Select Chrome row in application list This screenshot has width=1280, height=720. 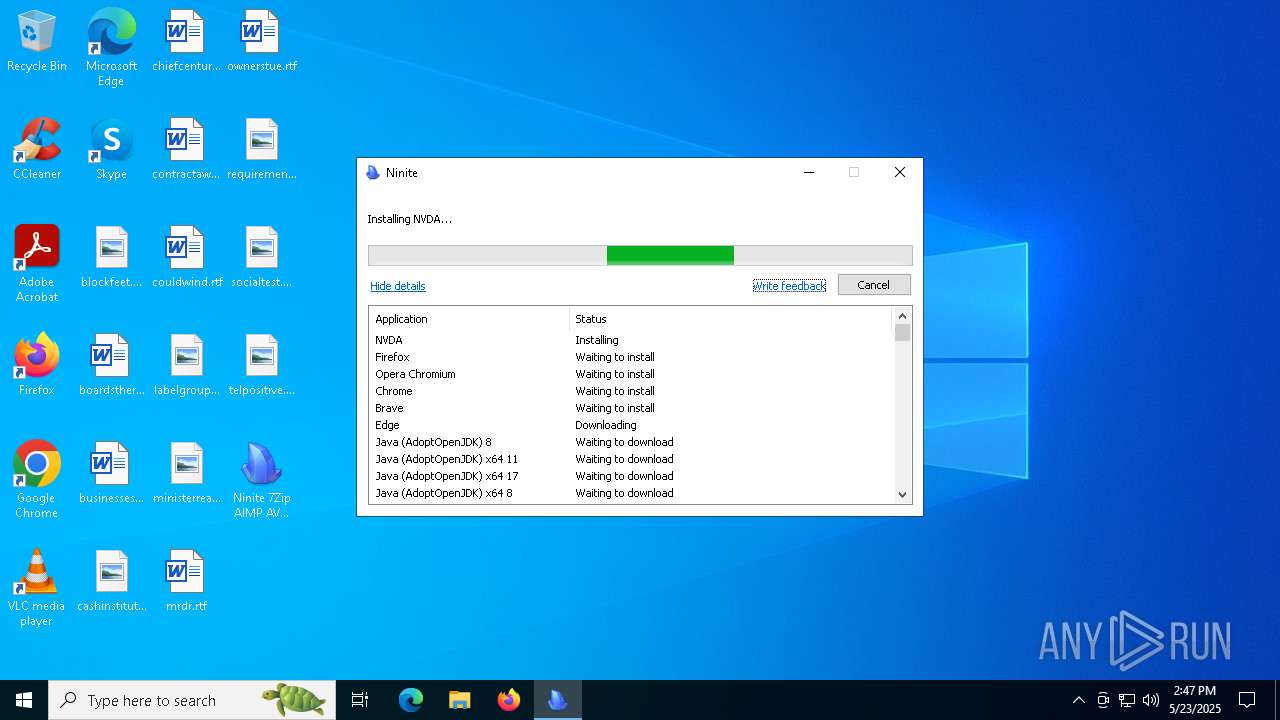point(631,391)
